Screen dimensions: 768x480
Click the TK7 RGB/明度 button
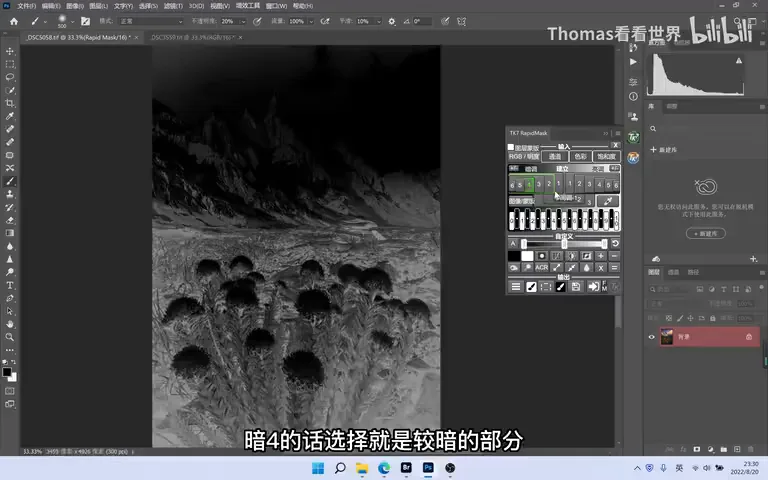(x=524, y=157)
